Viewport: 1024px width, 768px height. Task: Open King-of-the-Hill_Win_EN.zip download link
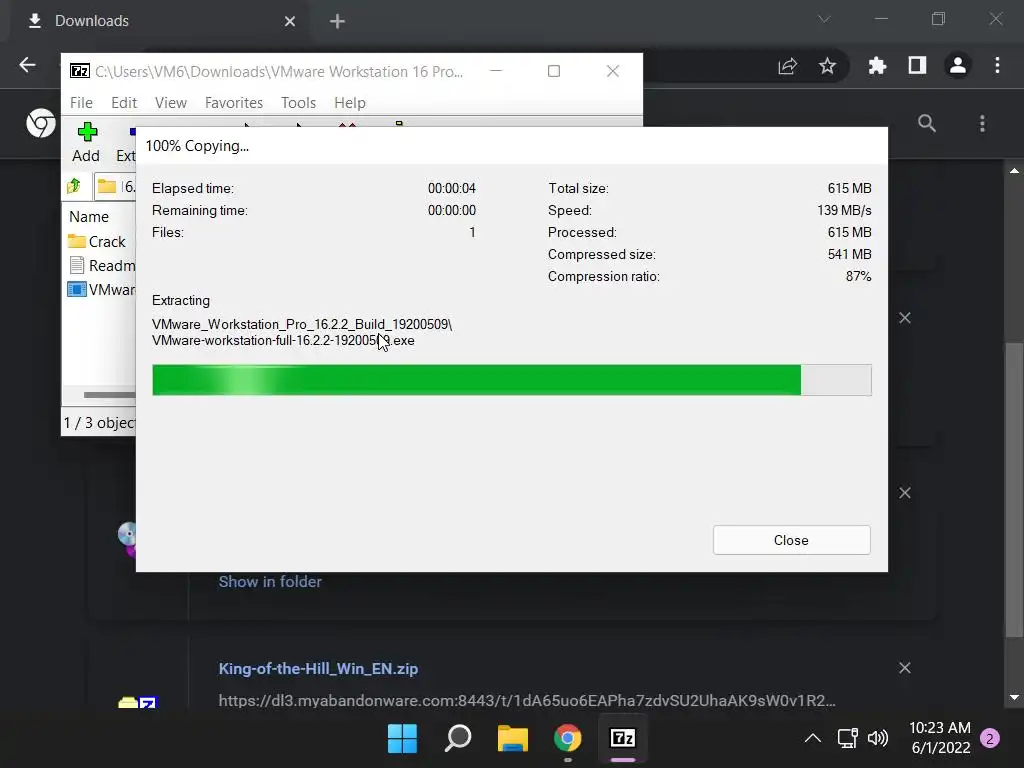click(x=318, y=668)
